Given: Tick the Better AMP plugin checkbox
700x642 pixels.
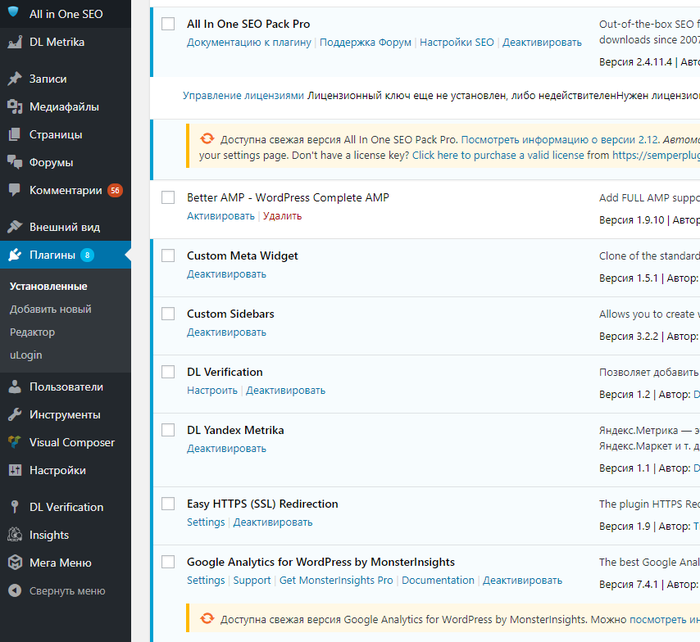Looking at the screenshot, I should coord(168,198).
